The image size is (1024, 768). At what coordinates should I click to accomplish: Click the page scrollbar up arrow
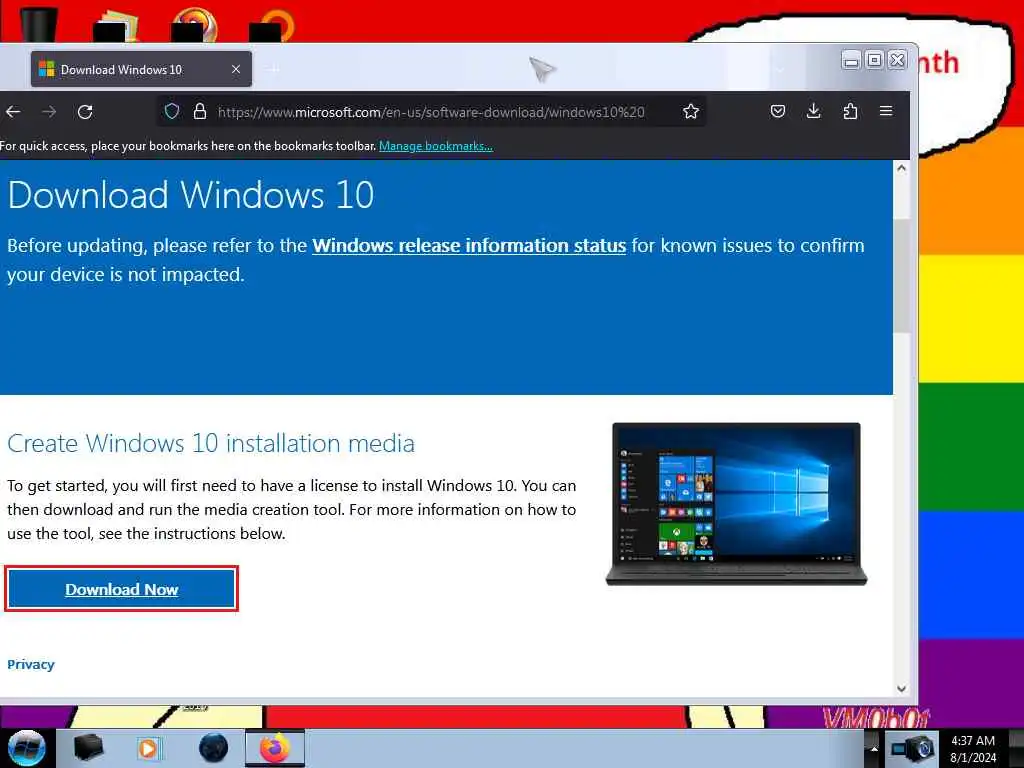(x=901, y=168)
